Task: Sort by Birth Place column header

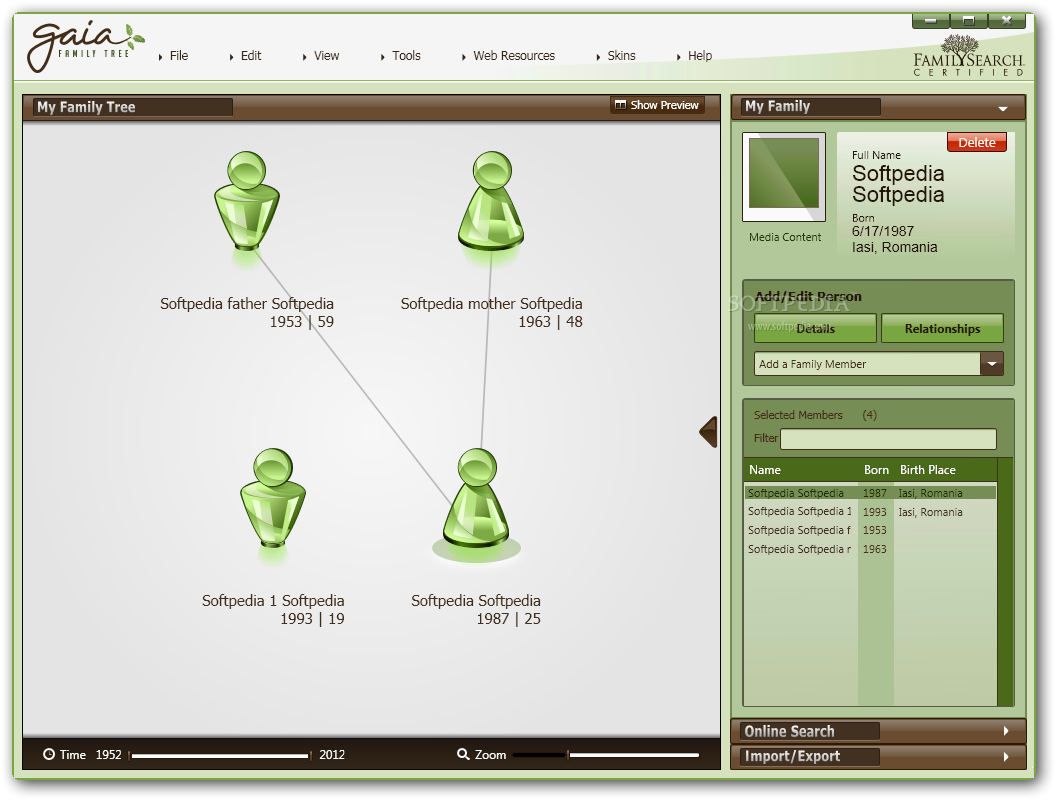Action: [x=927, y=470]
